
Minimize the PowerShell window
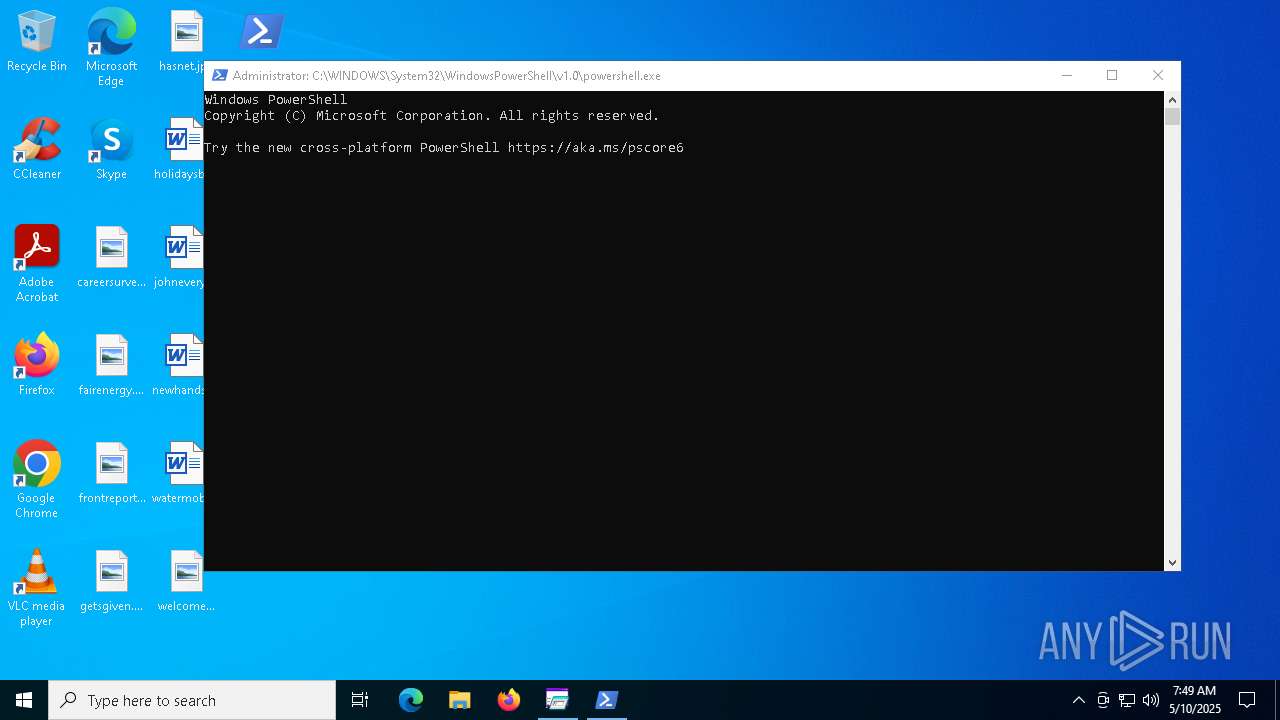coord(1066,76)
